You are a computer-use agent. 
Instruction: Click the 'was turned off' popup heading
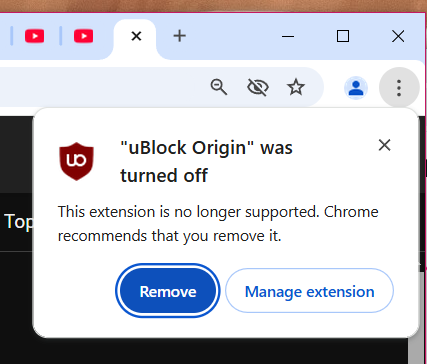[206, 161]
